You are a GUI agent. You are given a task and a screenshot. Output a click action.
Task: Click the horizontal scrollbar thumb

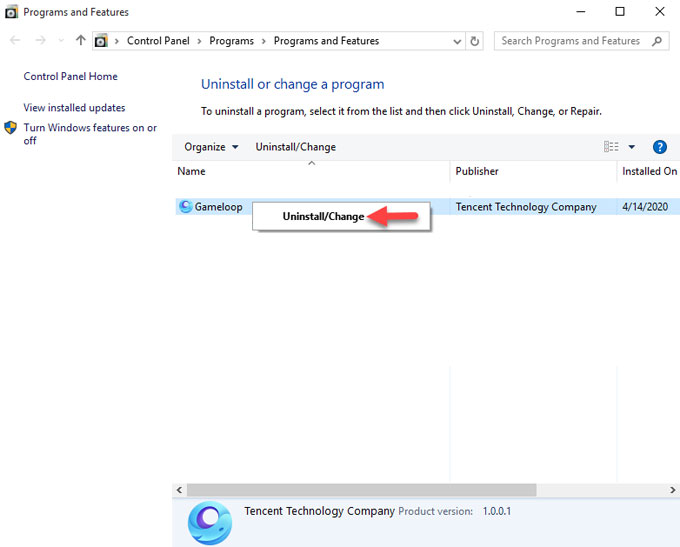pyautogui.click(x=361, y=490)
